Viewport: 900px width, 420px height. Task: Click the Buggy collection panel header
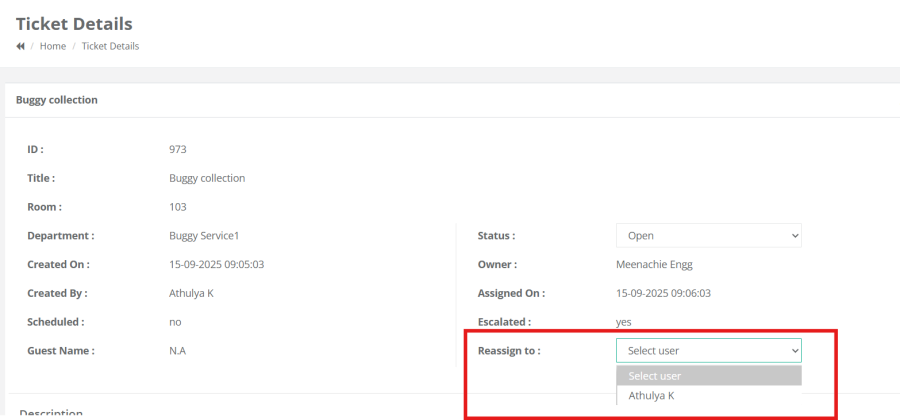tap(56, 100)
